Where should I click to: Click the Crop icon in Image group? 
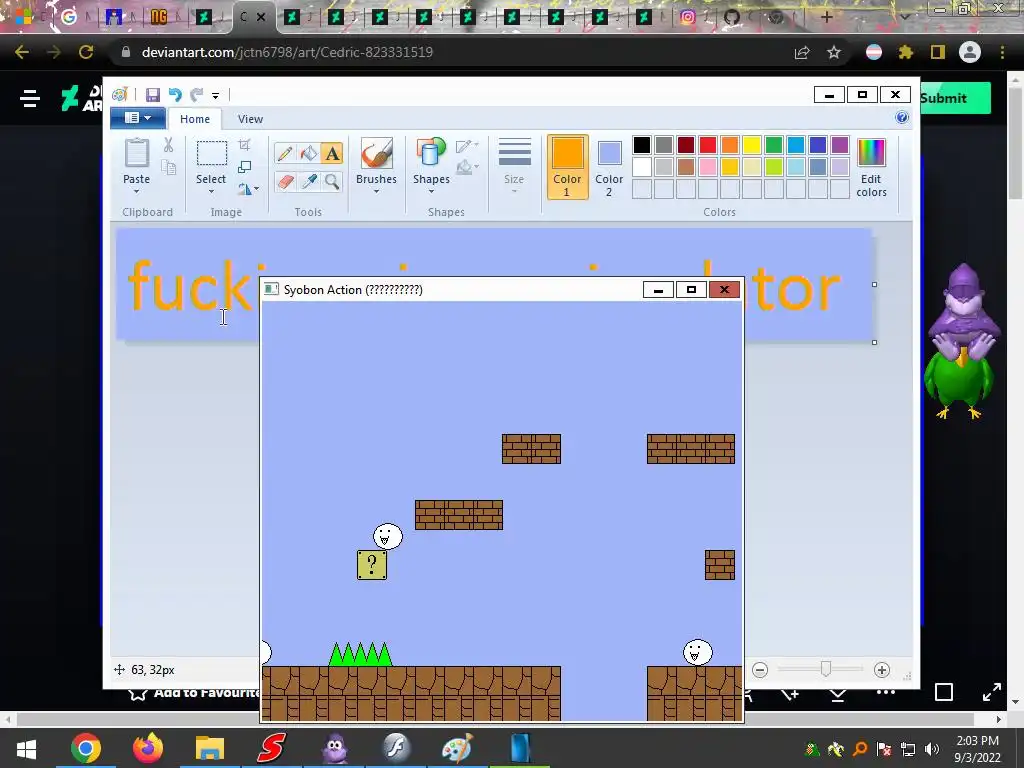pyautogui.click(x=244, y=145)
